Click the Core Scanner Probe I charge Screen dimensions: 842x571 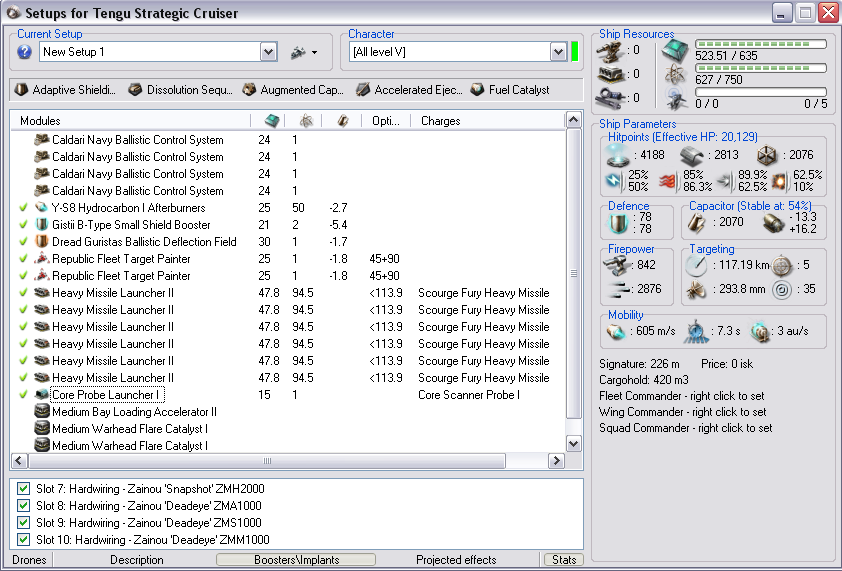(469, 395)
